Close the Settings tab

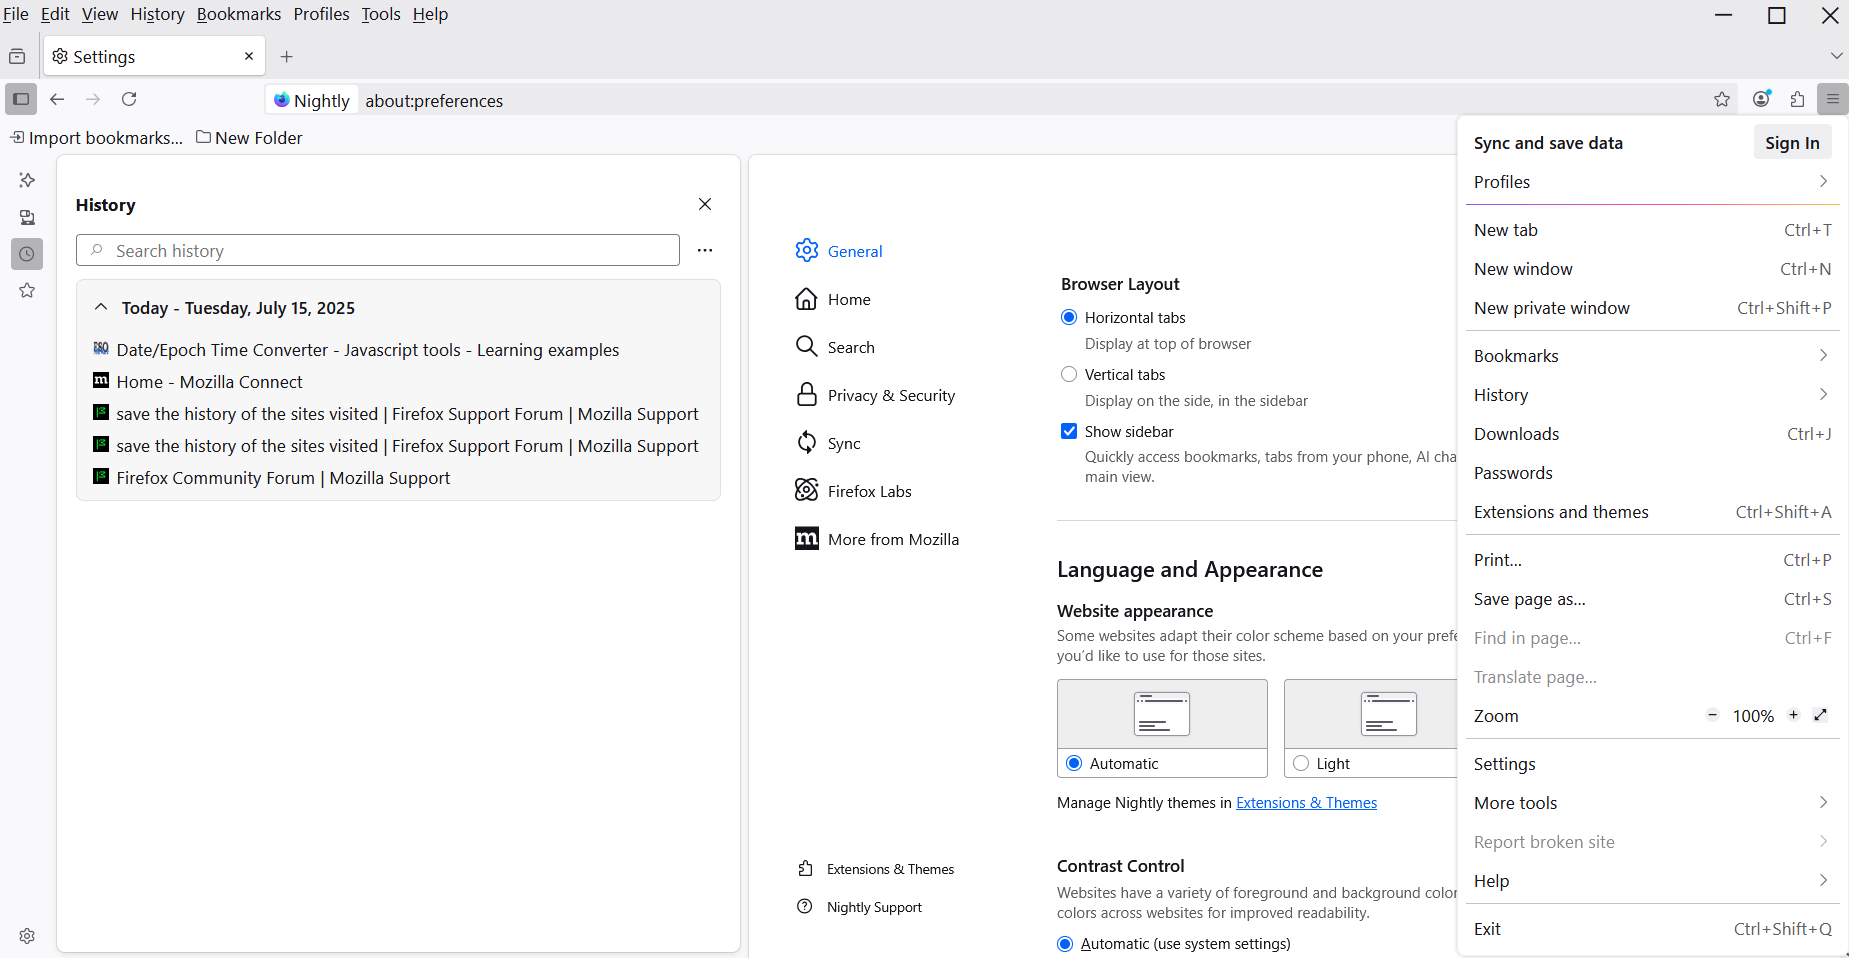249,56
